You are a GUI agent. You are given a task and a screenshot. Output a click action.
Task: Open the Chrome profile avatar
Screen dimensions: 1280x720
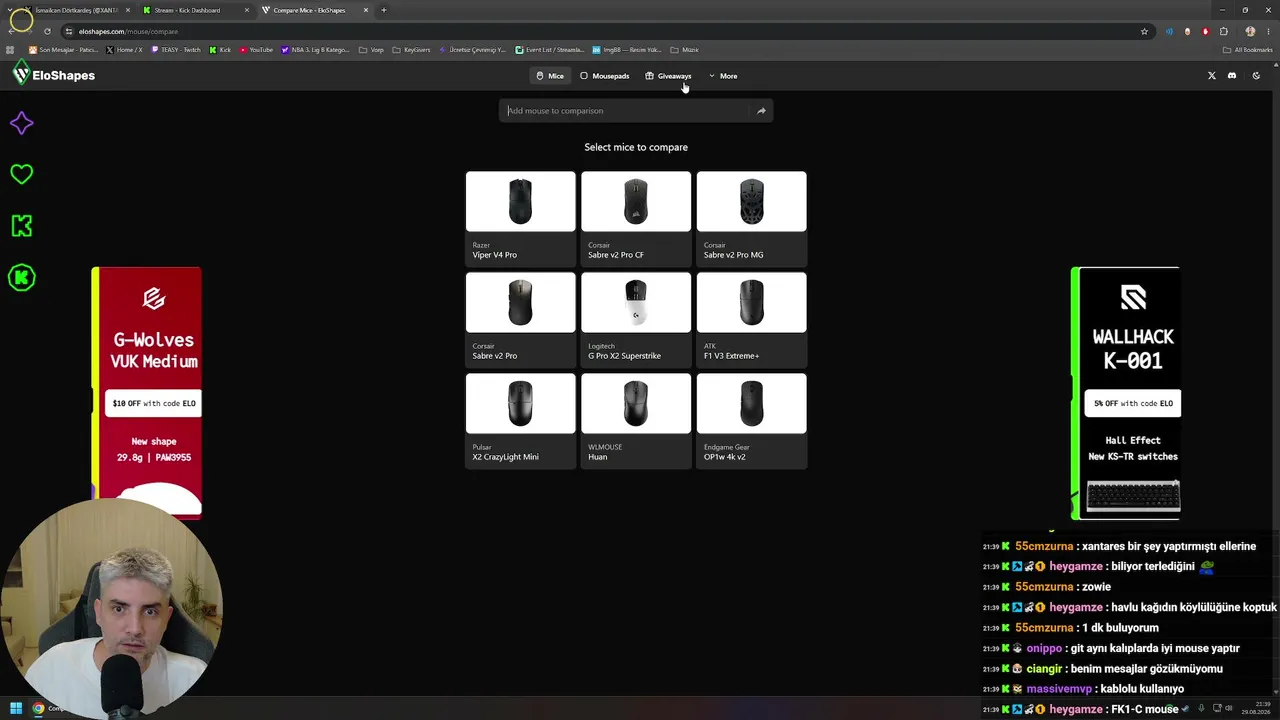click(x=1250, y=31)
